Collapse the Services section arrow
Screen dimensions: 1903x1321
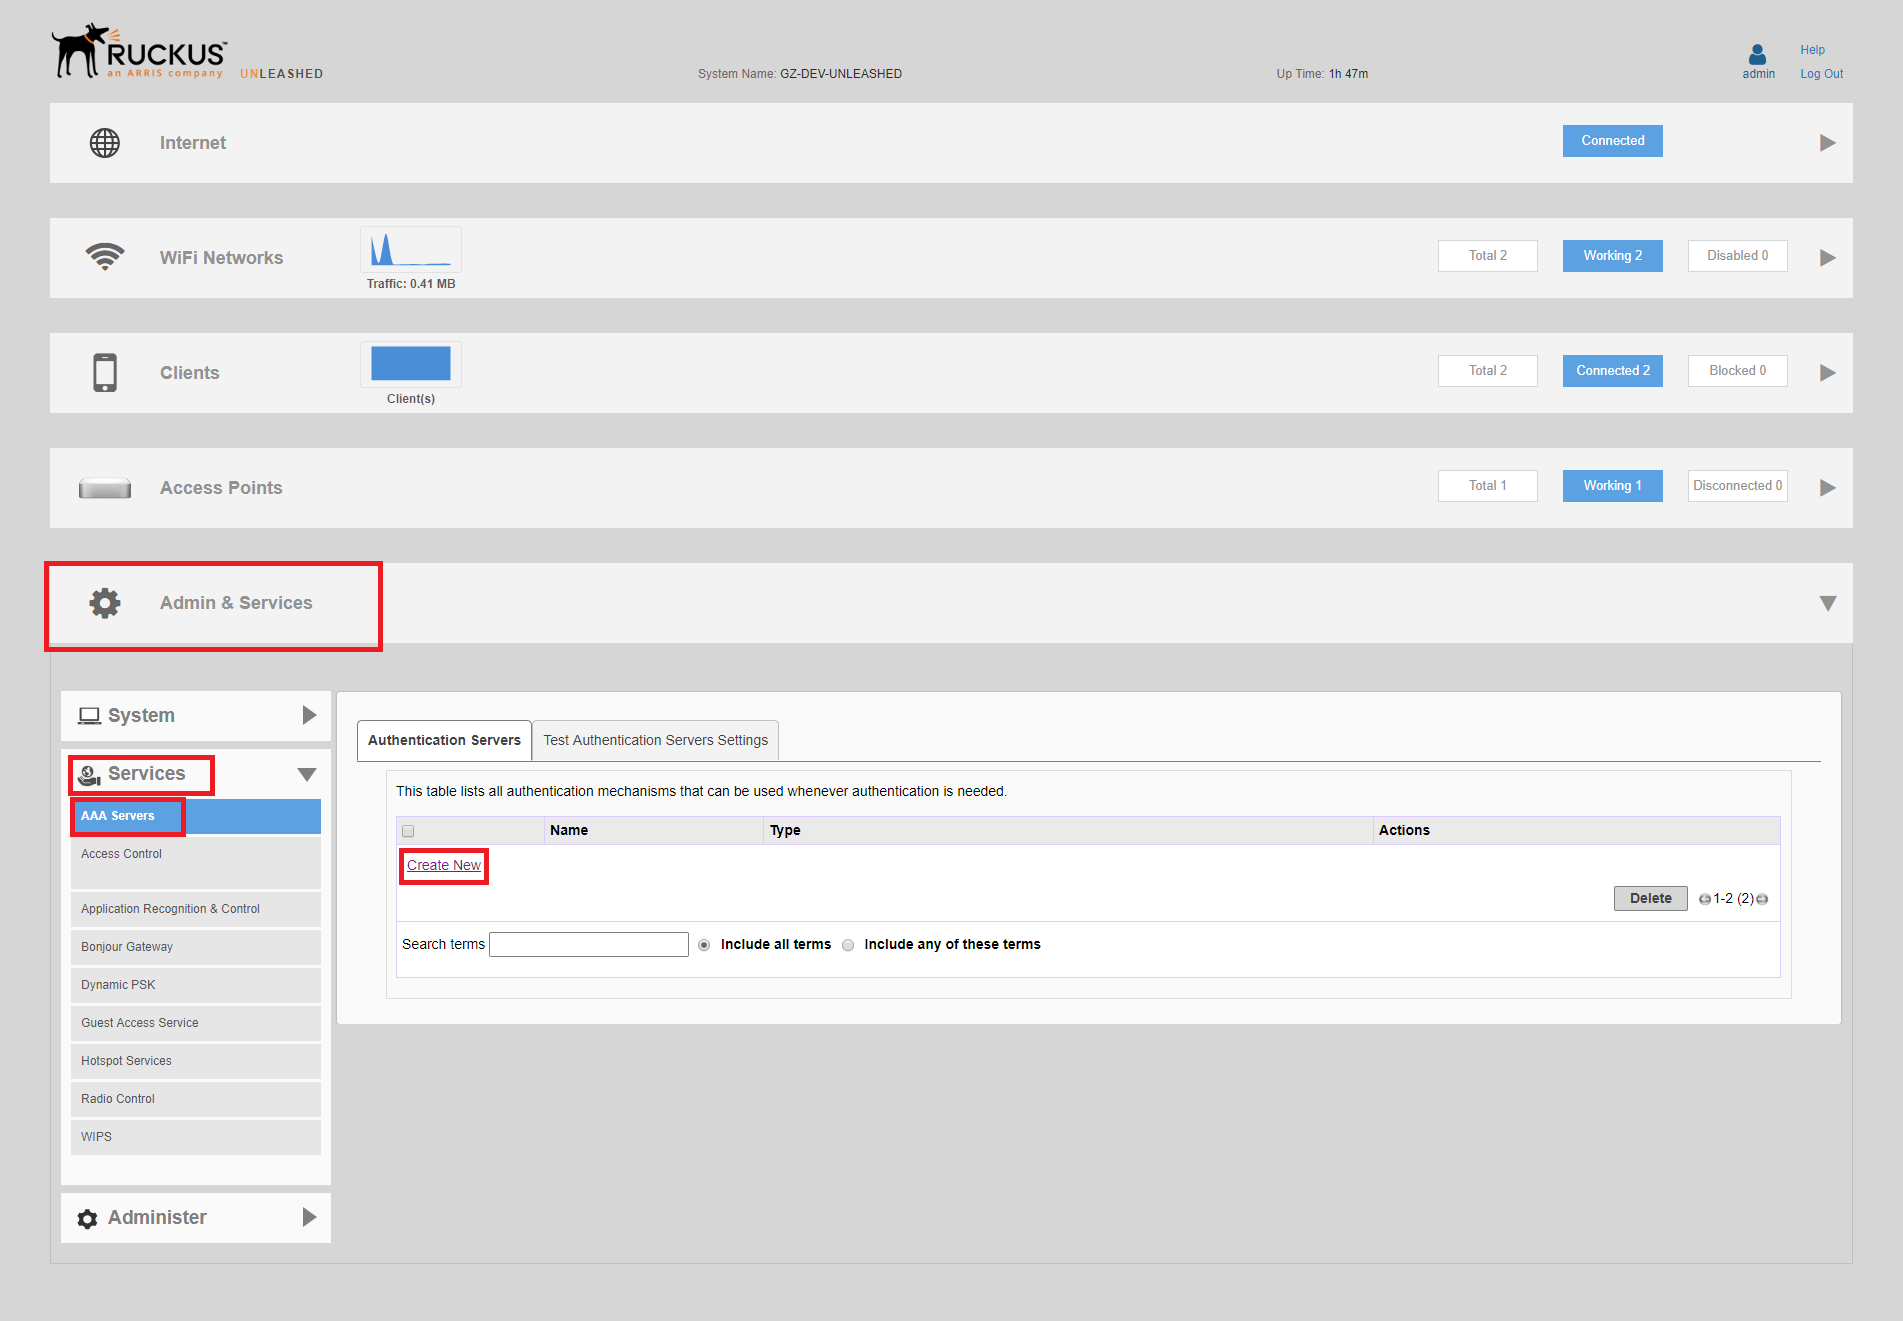pyautogui.click(x=307, y=774)
